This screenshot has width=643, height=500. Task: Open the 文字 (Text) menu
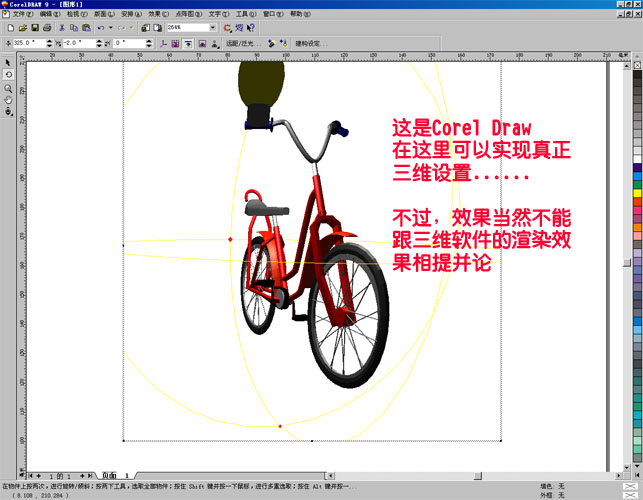click(219, 14)
